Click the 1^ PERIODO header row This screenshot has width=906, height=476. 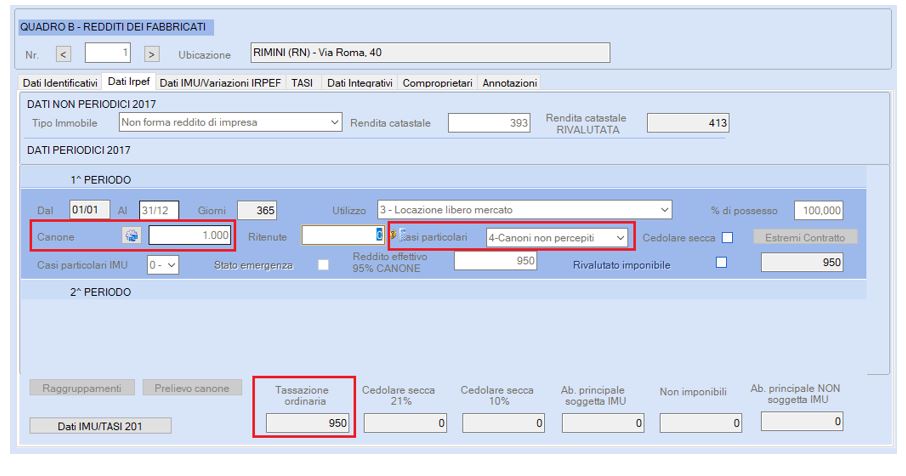tap(443, 180)
